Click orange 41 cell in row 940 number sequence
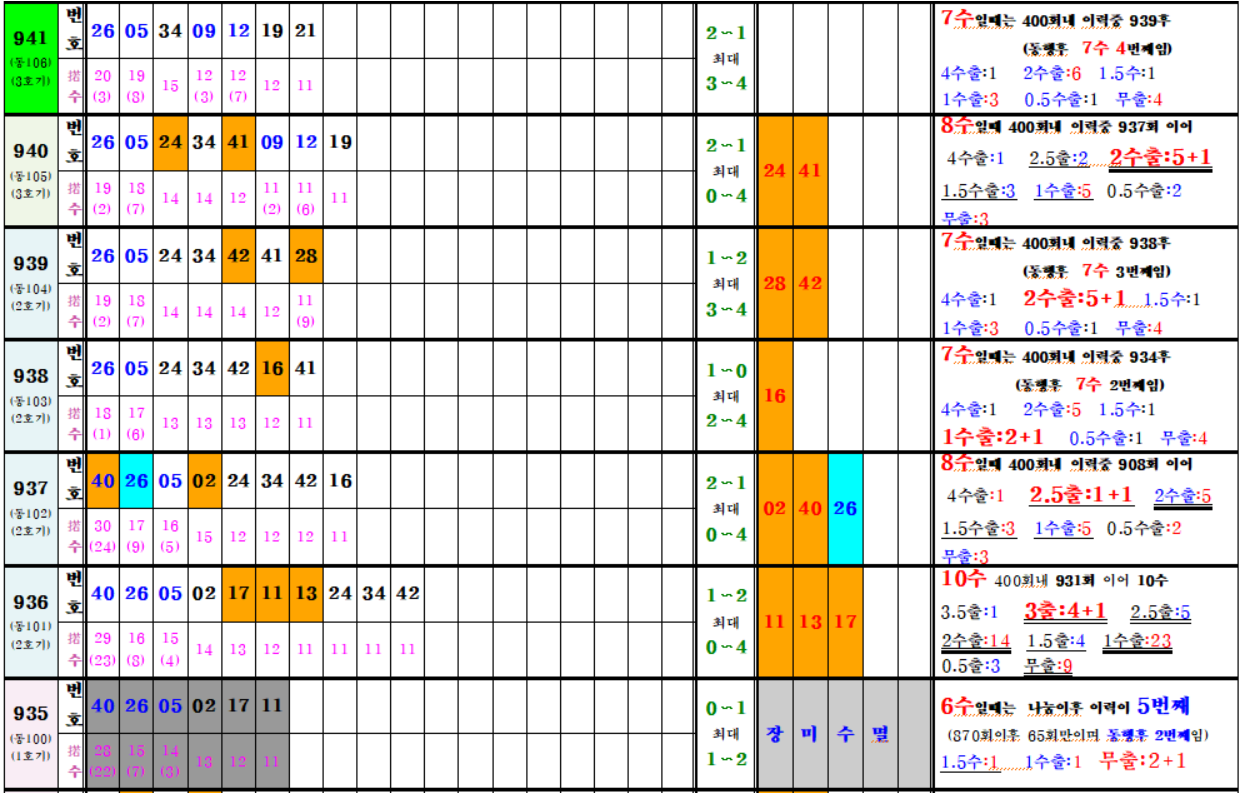The height and width of the screenshot is (794, 1242). (x=238, y=142)
